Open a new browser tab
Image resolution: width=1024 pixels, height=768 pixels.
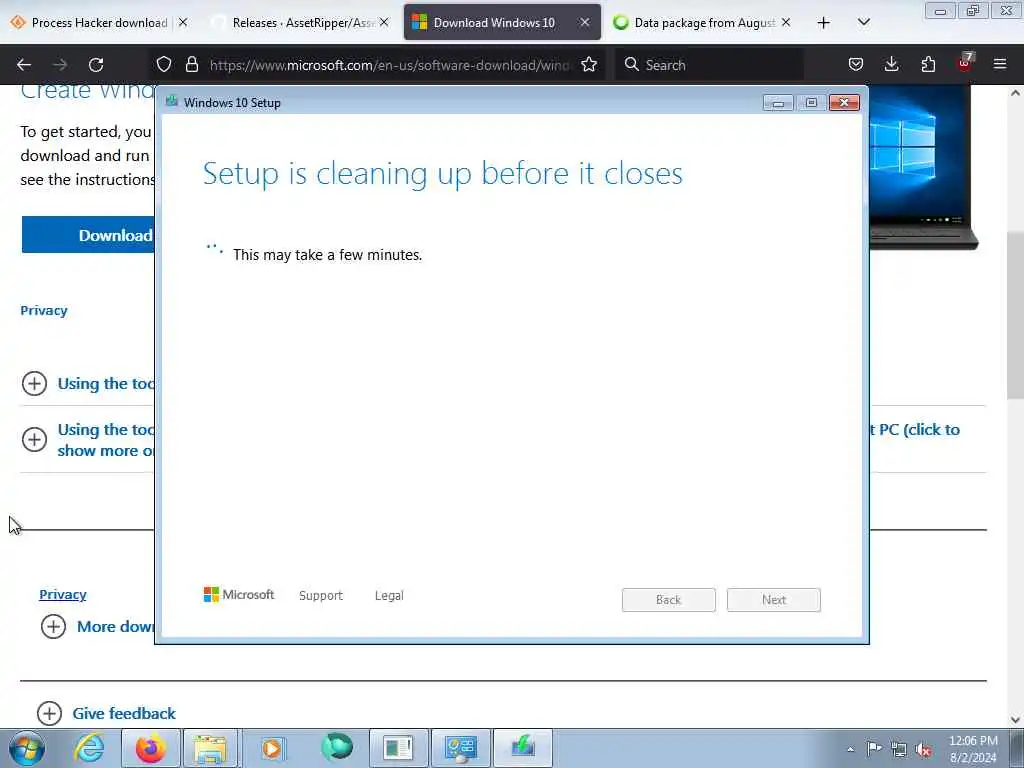click(x=824, y=23)
